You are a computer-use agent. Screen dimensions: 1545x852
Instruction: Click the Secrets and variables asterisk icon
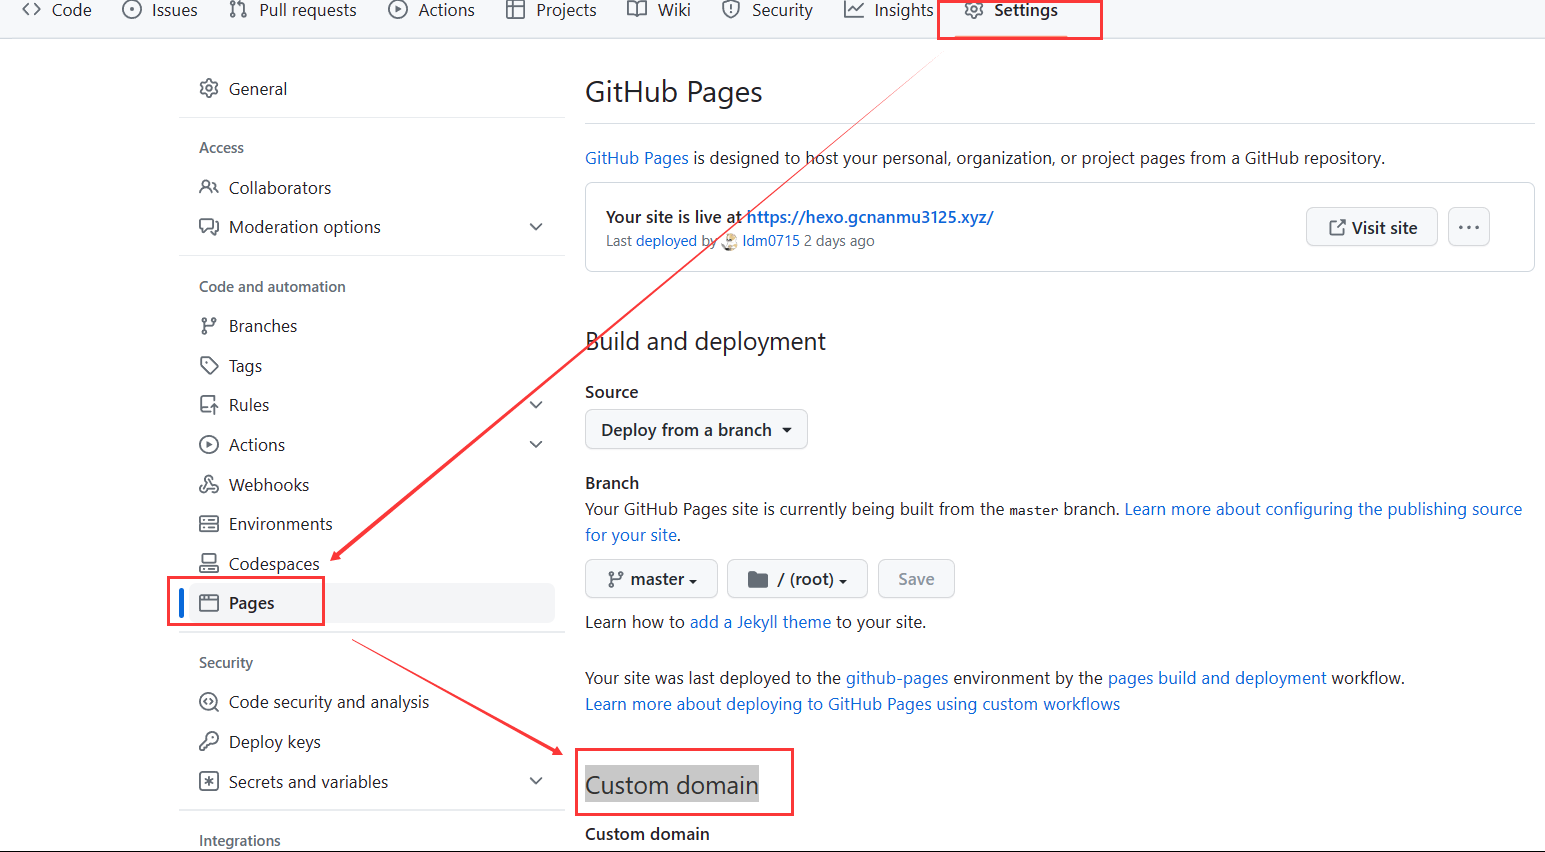pos(209,781)
